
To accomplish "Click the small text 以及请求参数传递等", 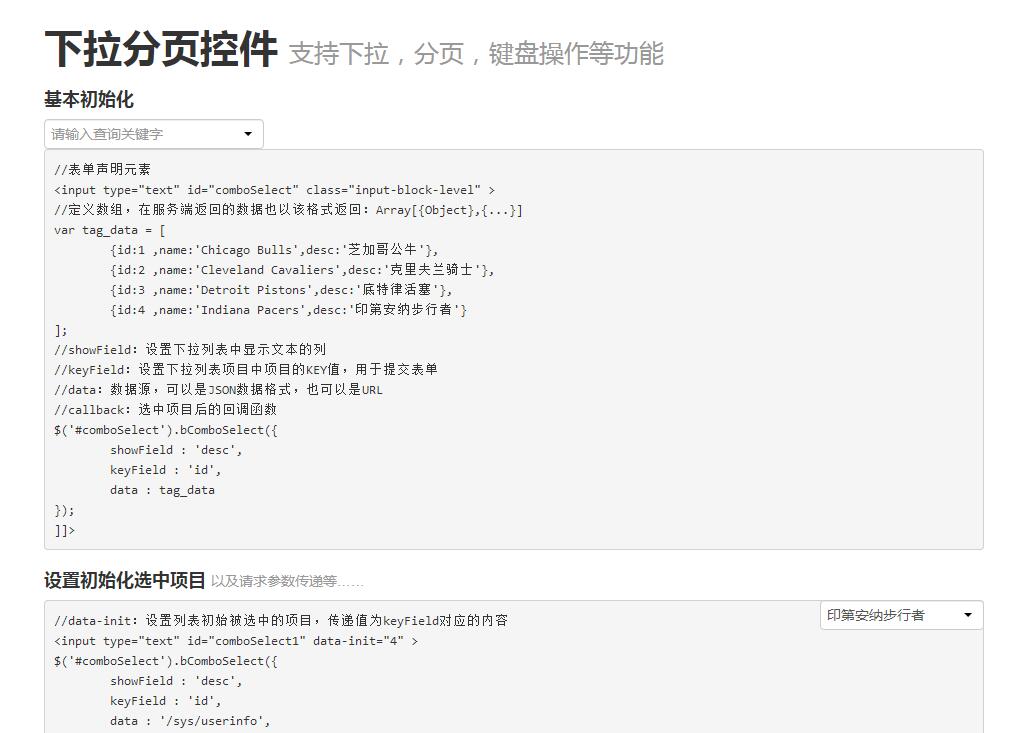I will (x=287, y=582).
